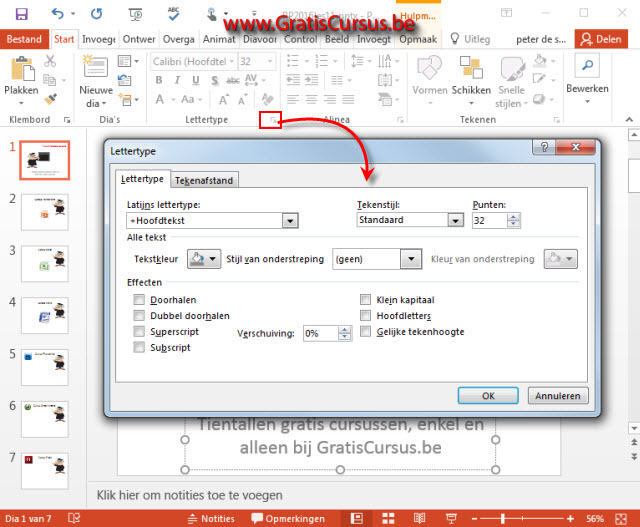640x527 pixels.
Task: Tick the Subscript checkbox
Action: tap(139, 347)
